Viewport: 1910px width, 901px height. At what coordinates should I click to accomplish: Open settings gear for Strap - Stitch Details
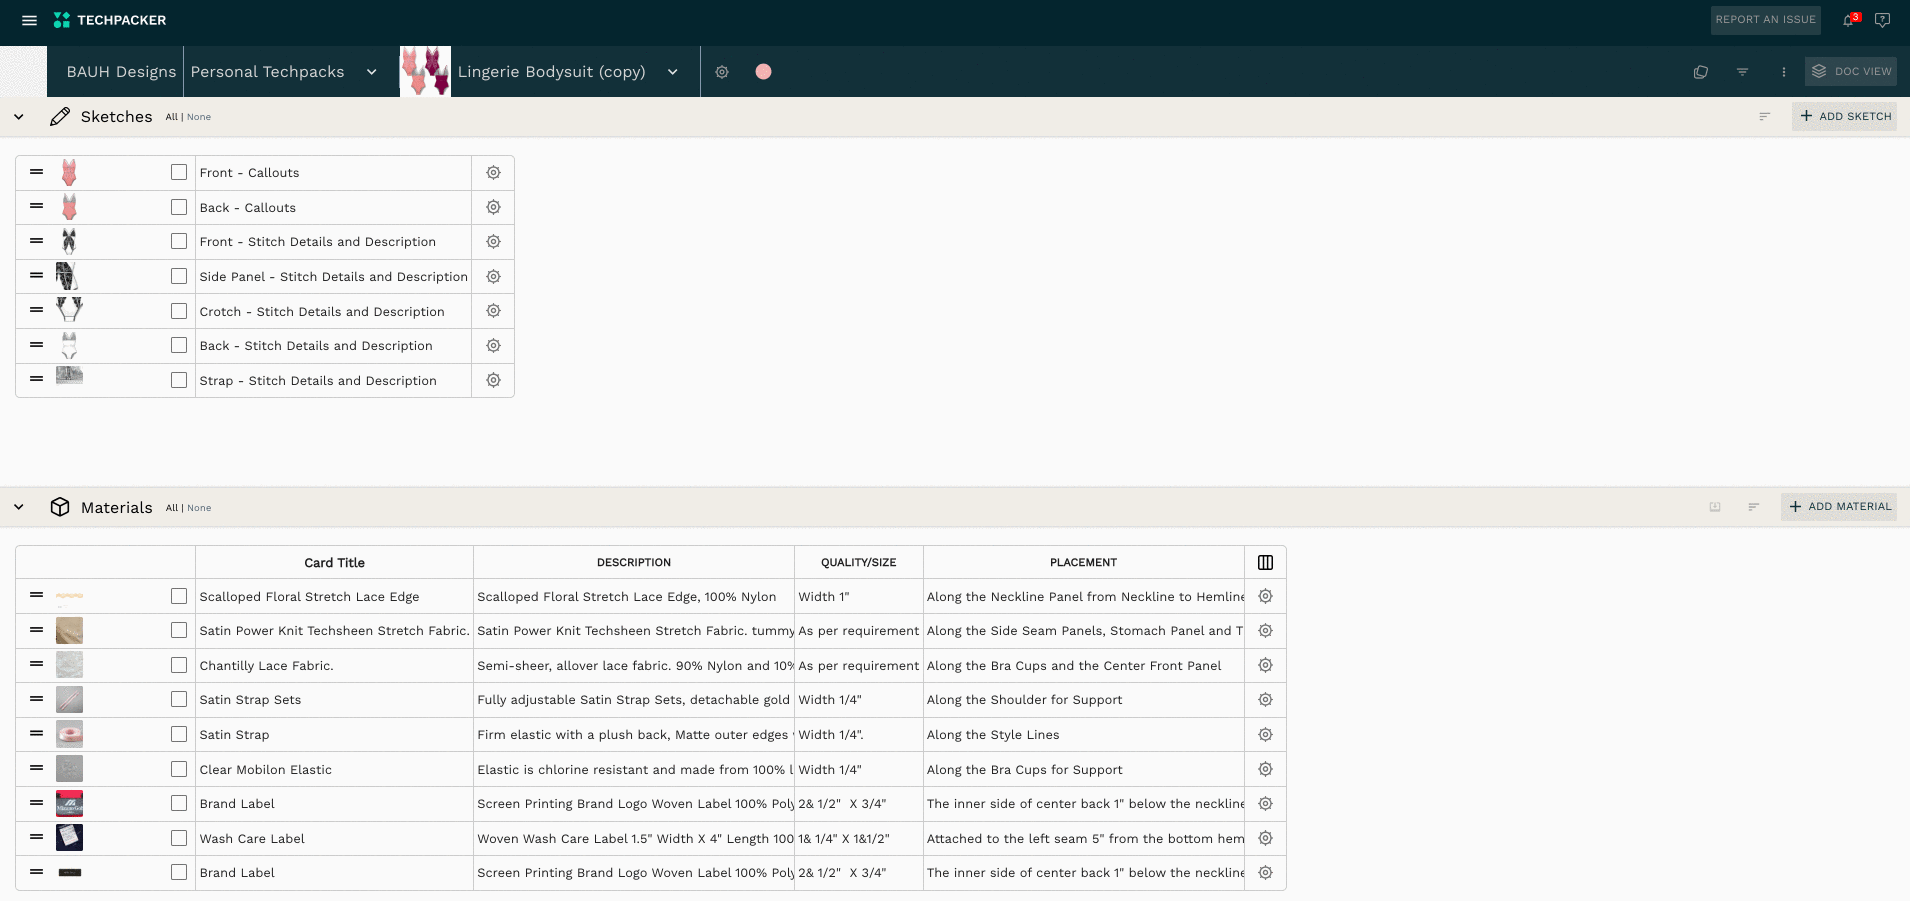click(x=493, y=380)
